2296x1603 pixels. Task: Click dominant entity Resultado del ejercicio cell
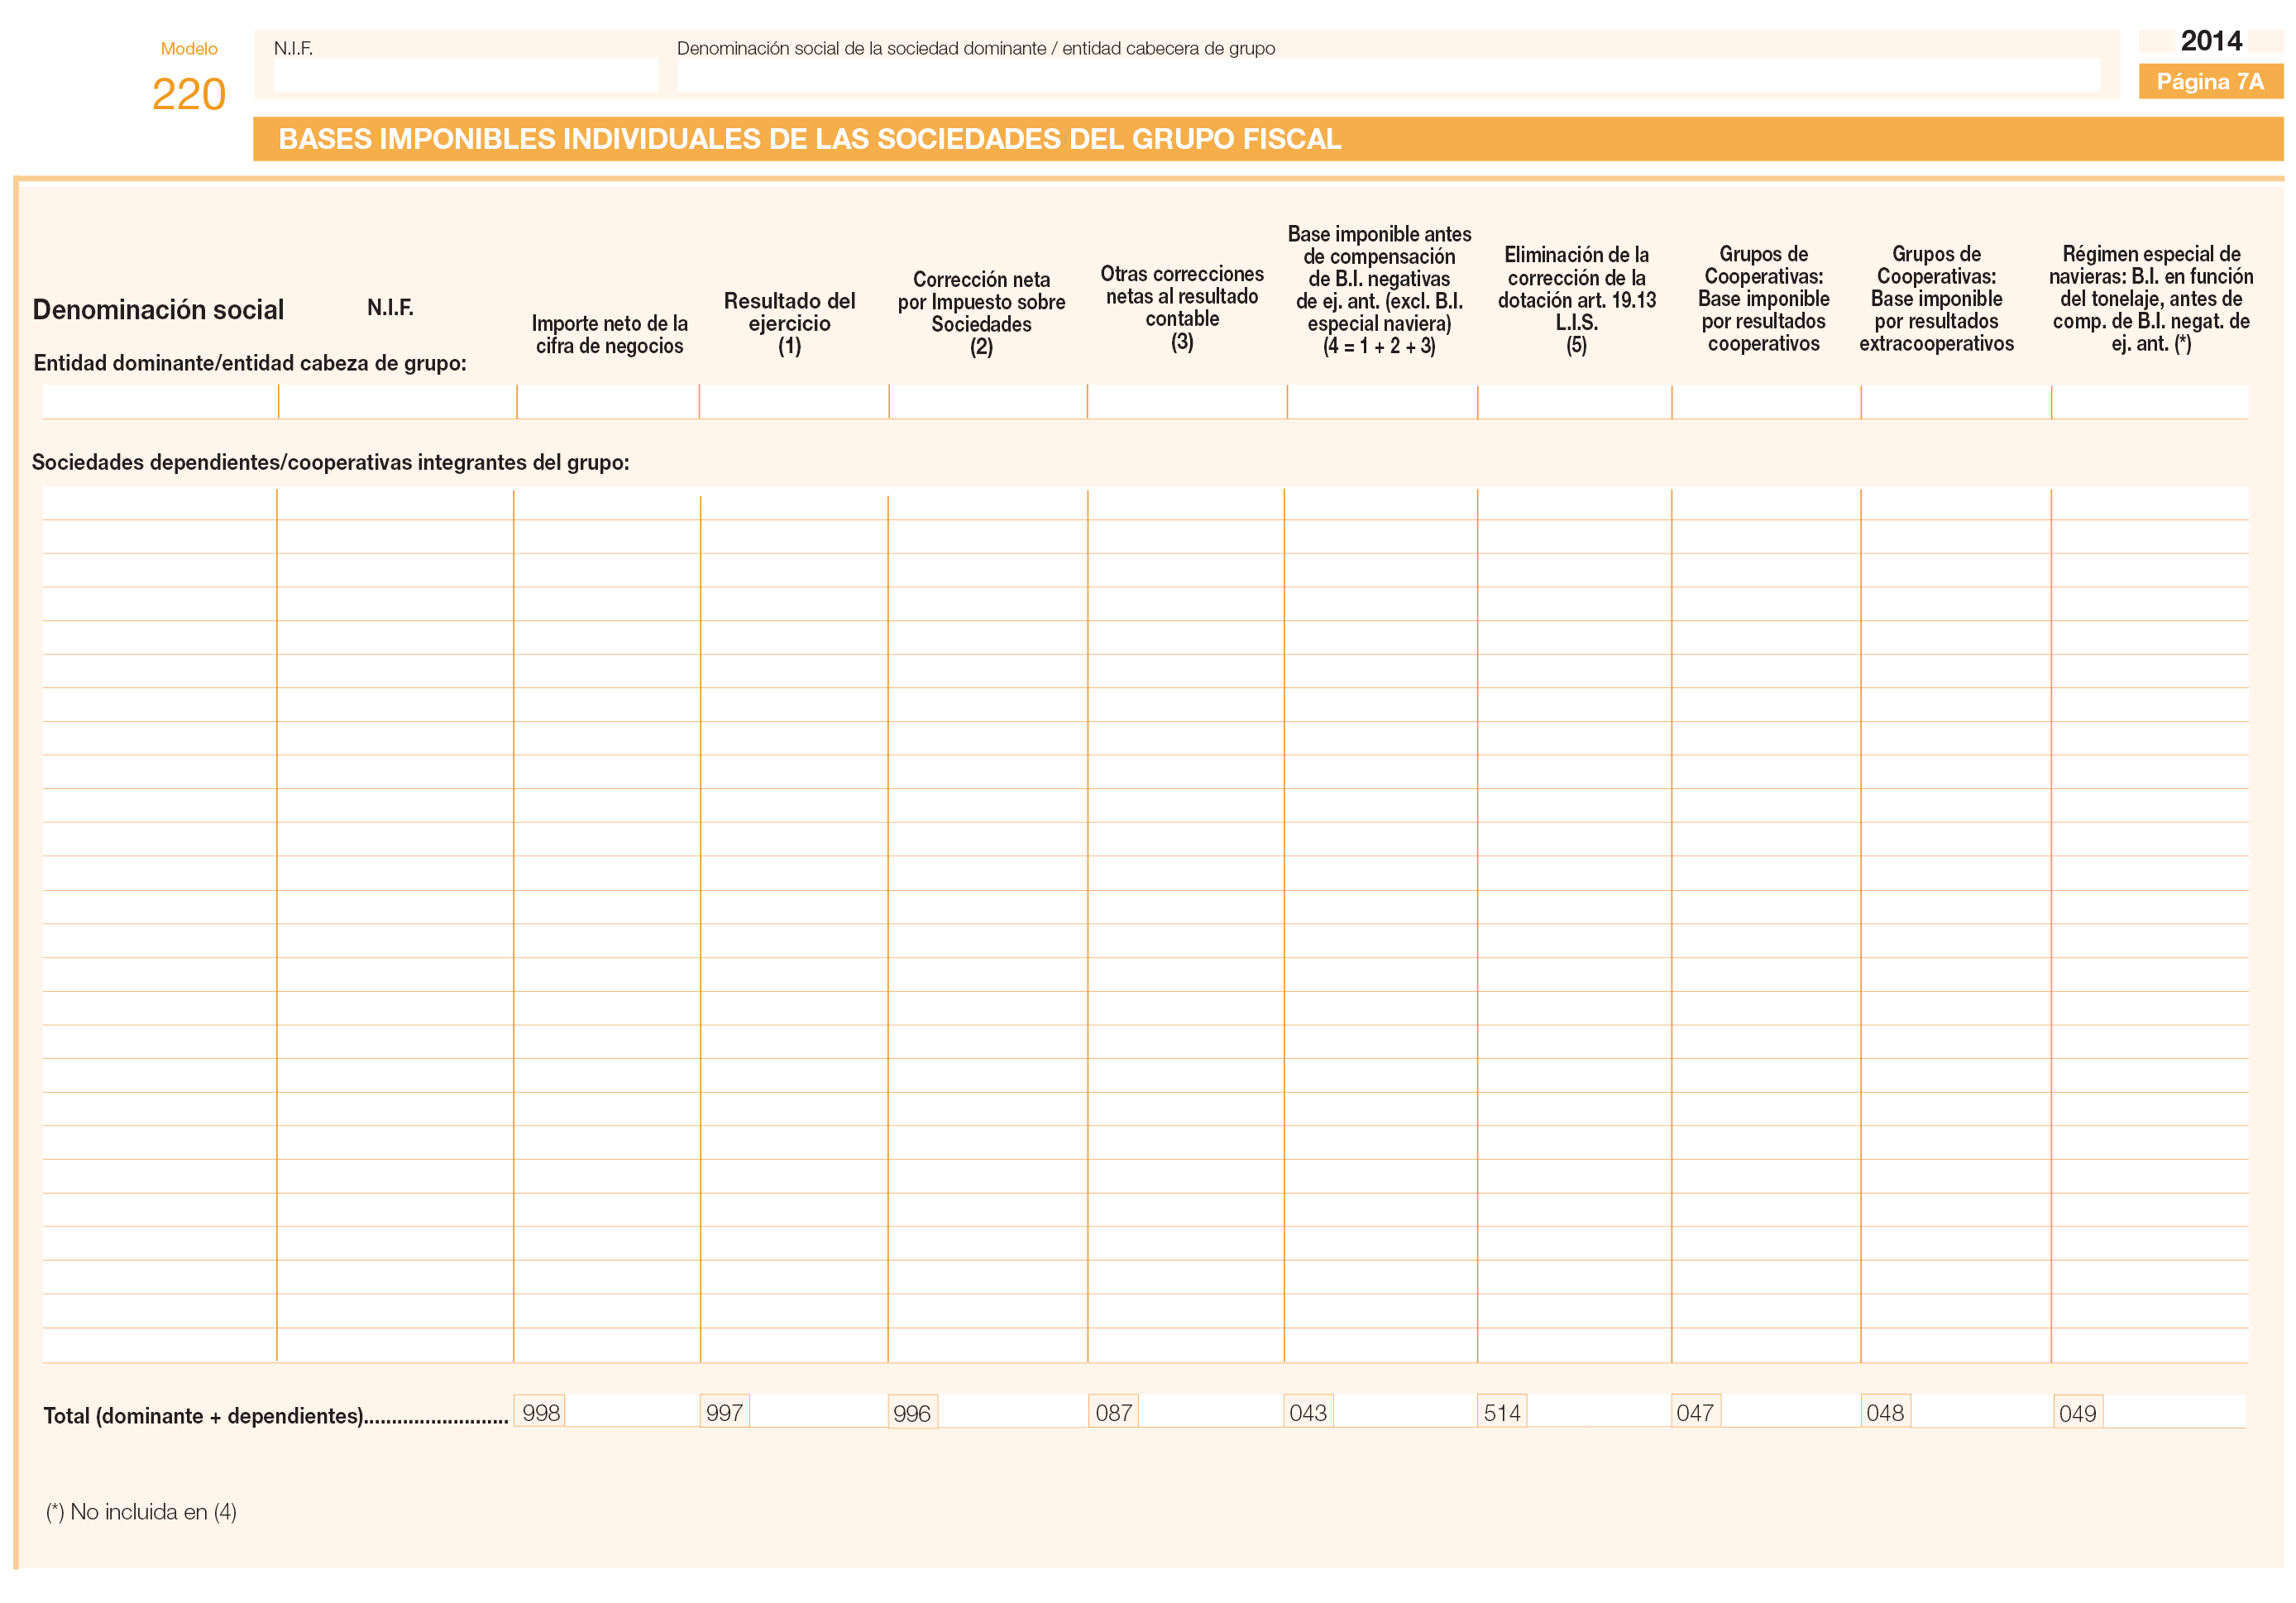pos(794,401)
